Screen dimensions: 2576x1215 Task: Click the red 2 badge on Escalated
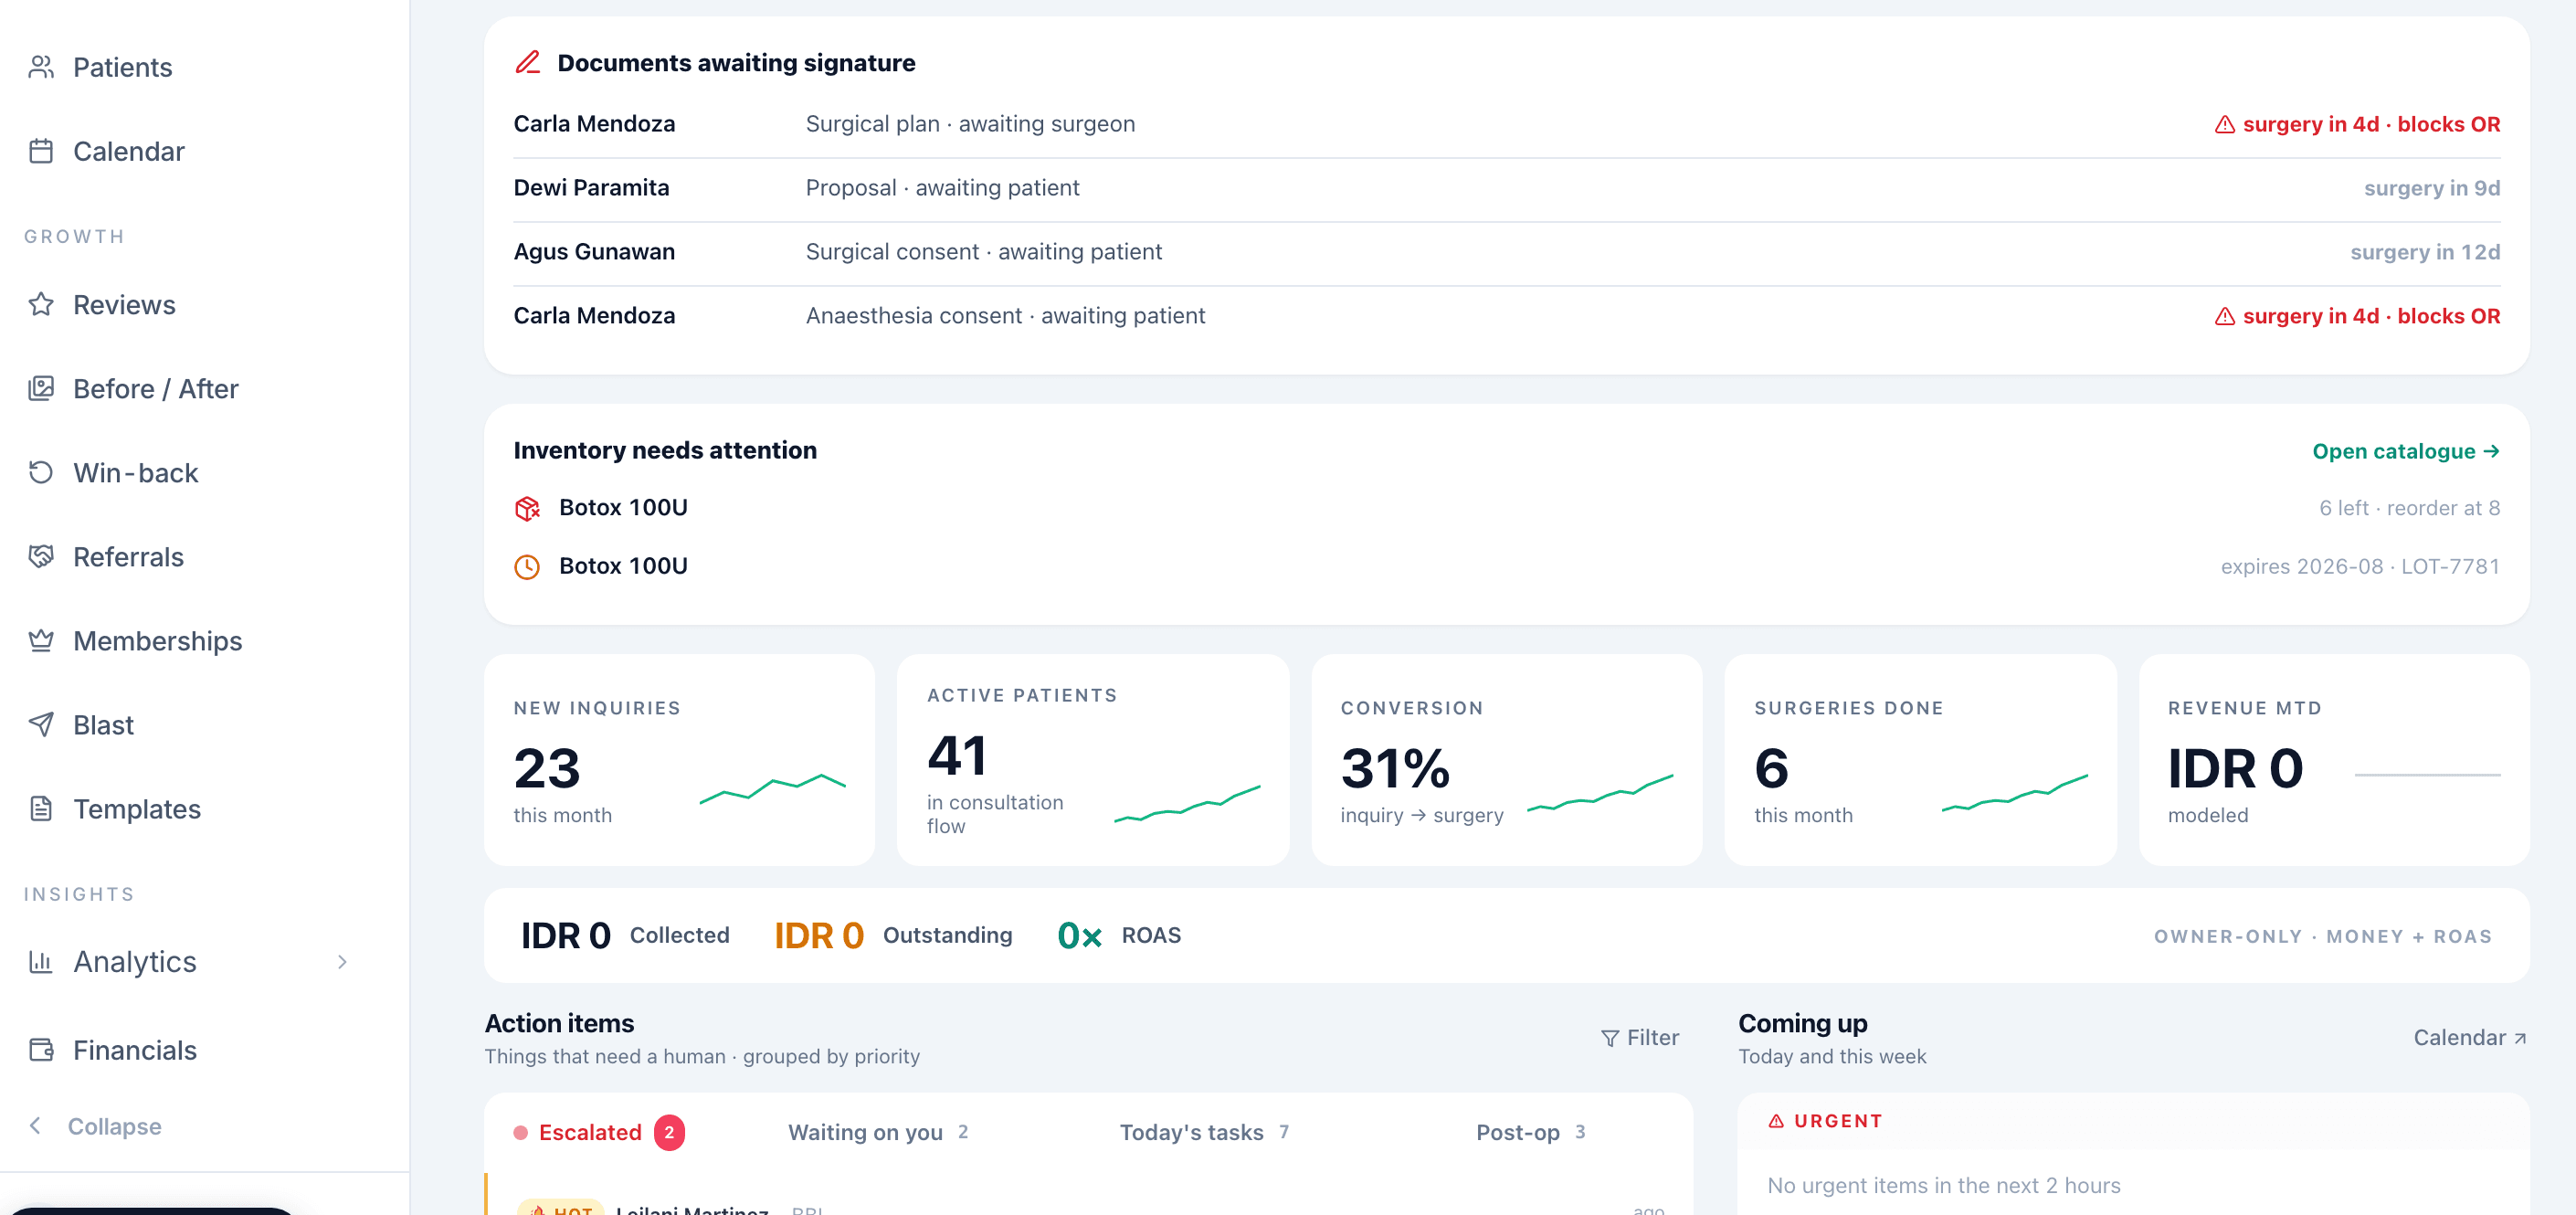tap(669, 1132)
